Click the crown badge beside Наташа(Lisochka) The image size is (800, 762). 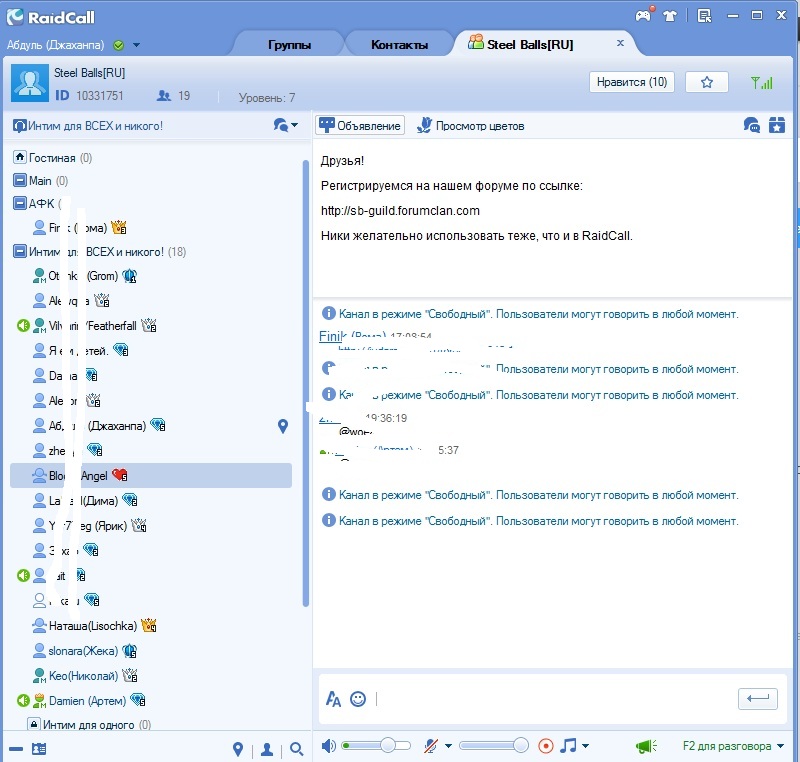pyautogui.click(x=148, y=625)
